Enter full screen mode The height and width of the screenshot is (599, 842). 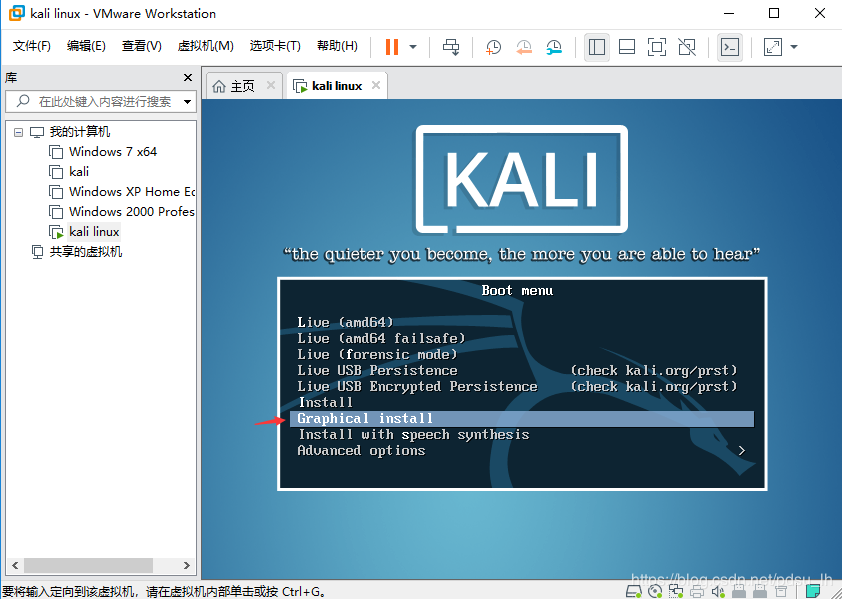click(657, 47)
